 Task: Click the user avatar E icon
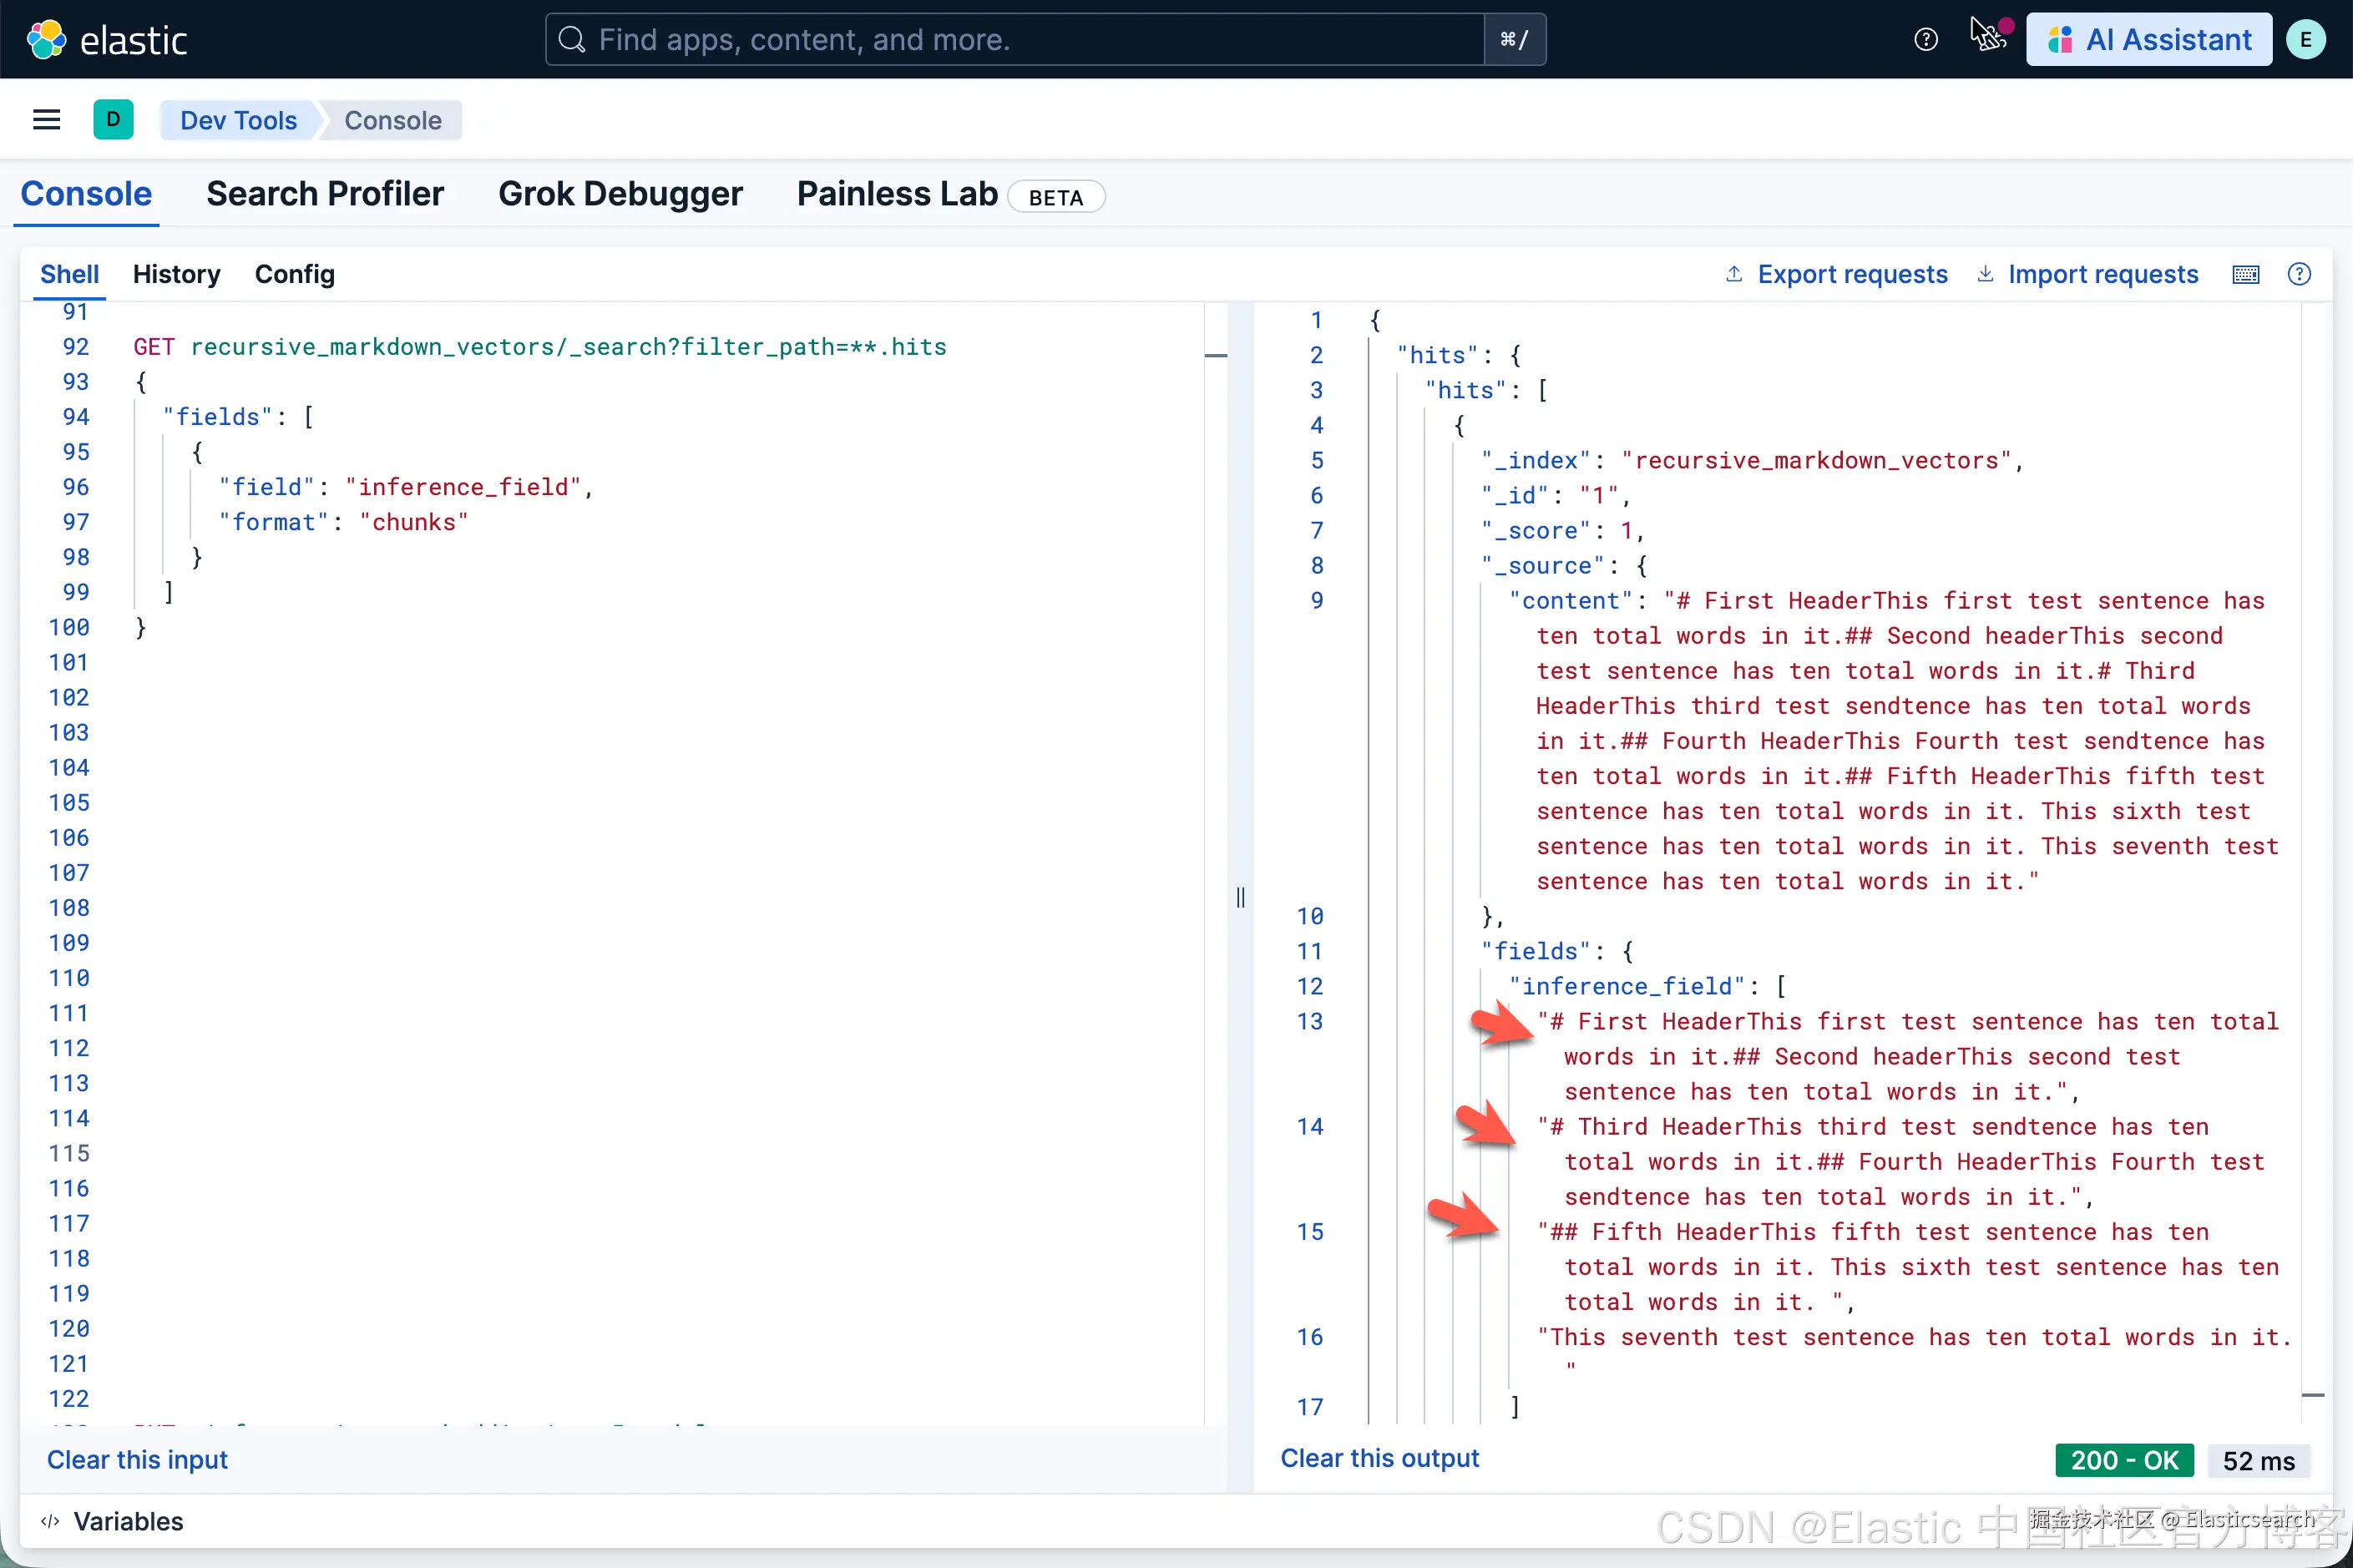2305,40
